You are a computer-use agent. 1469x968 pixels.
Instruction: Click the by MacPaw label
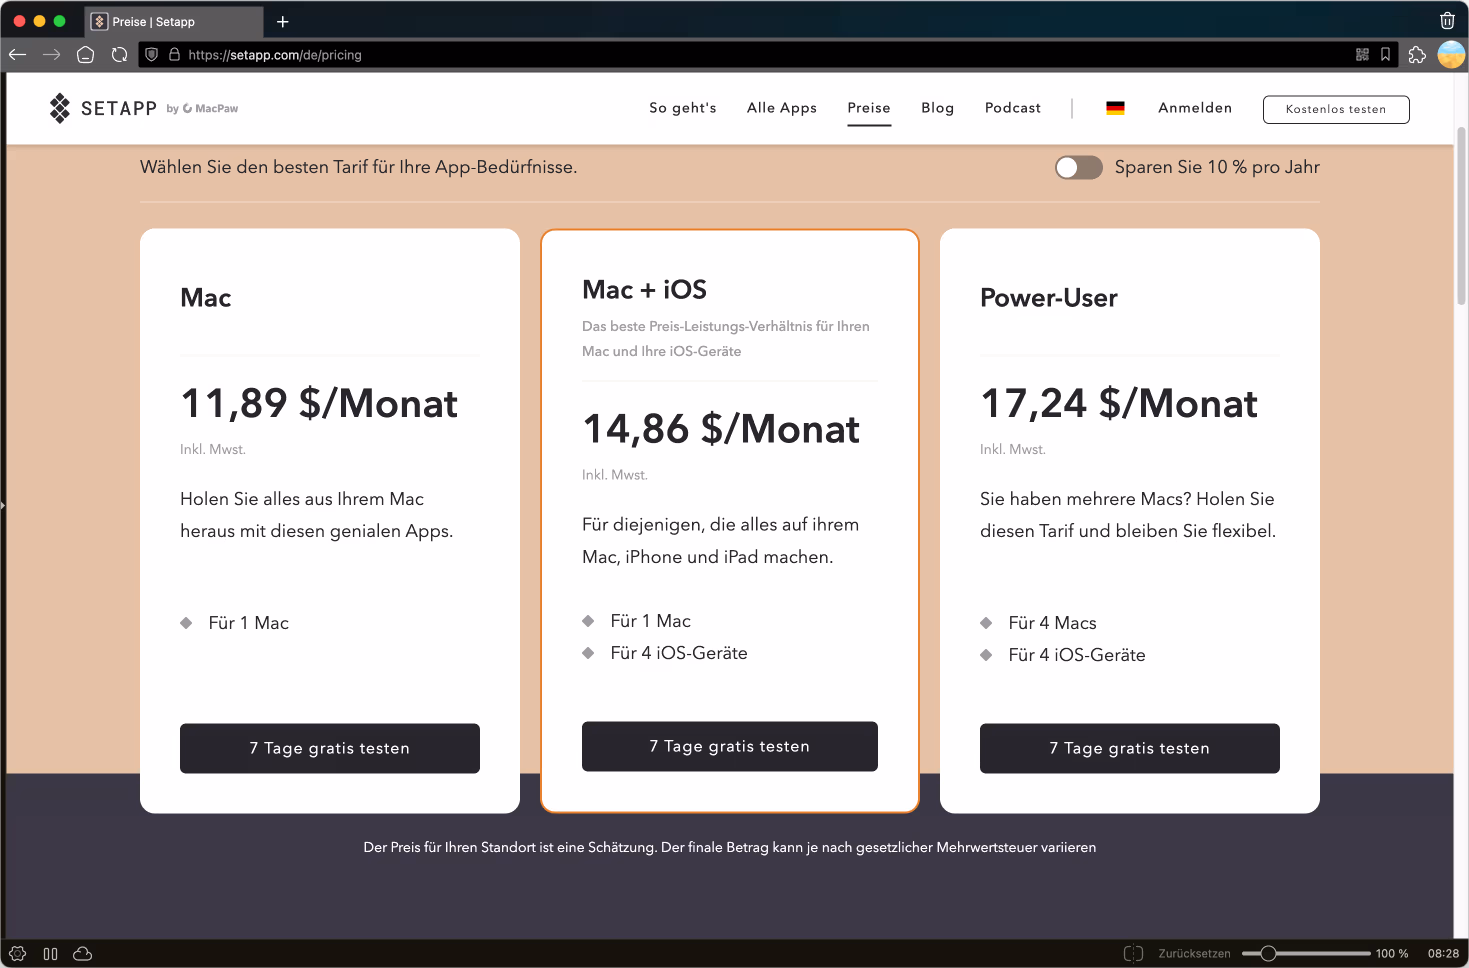click(x=202, y=108)
